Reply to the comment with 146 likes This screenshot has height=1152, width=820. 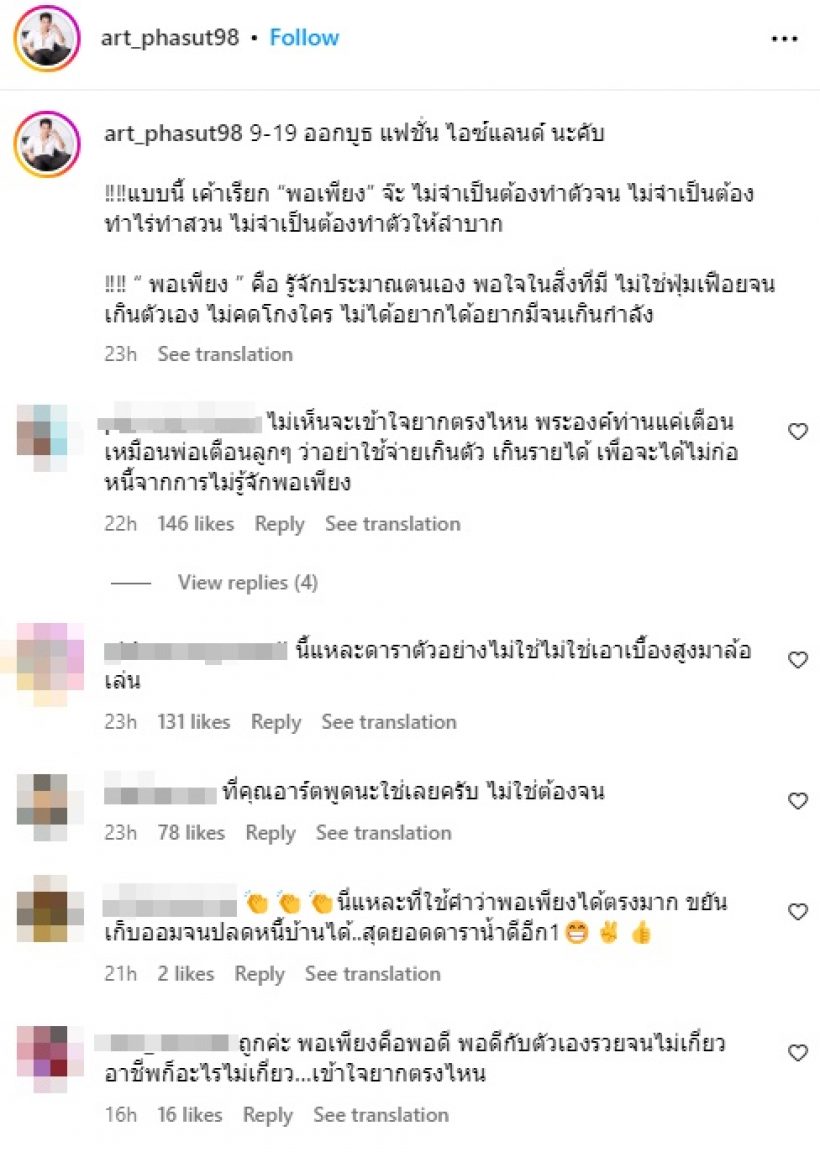point(279,524)
